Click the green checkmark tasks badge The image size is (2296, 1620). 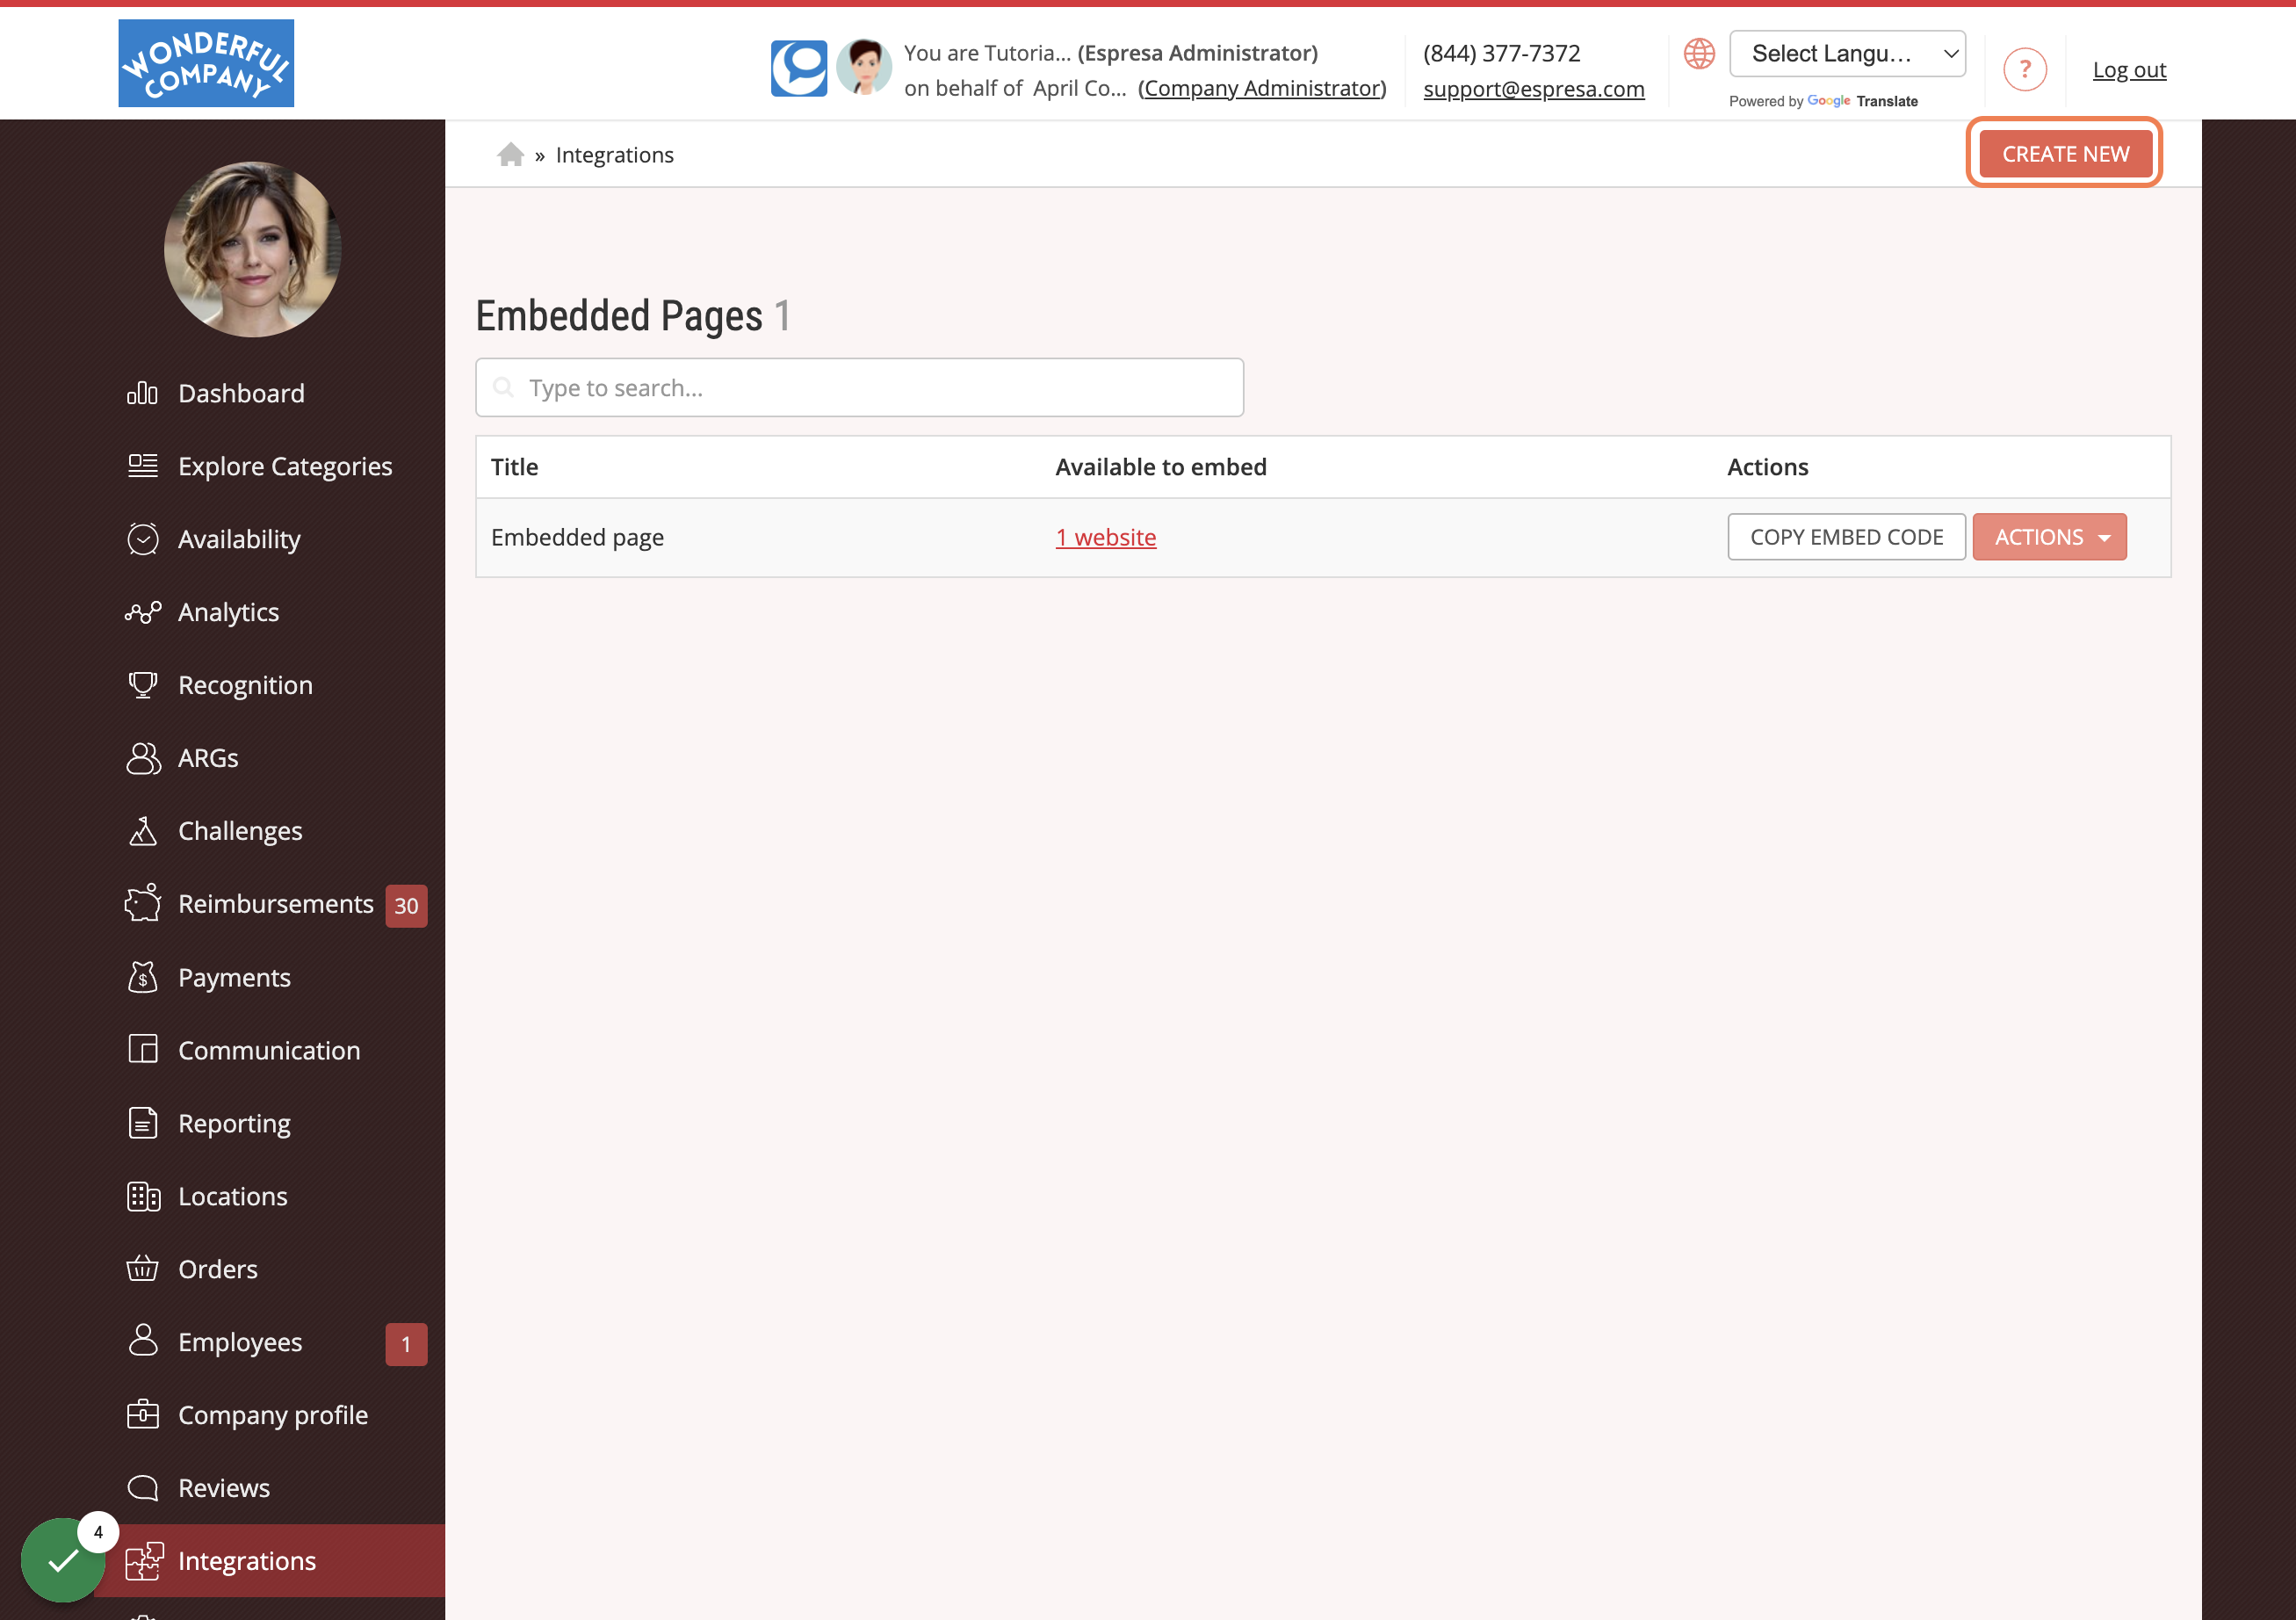tap(62, 1559)
